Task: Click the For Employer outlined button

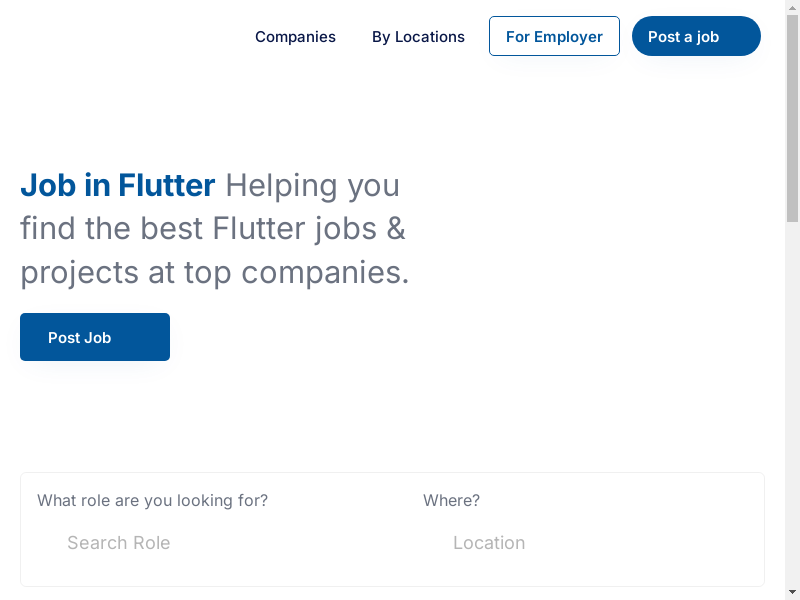Action: tap(554, 37)
